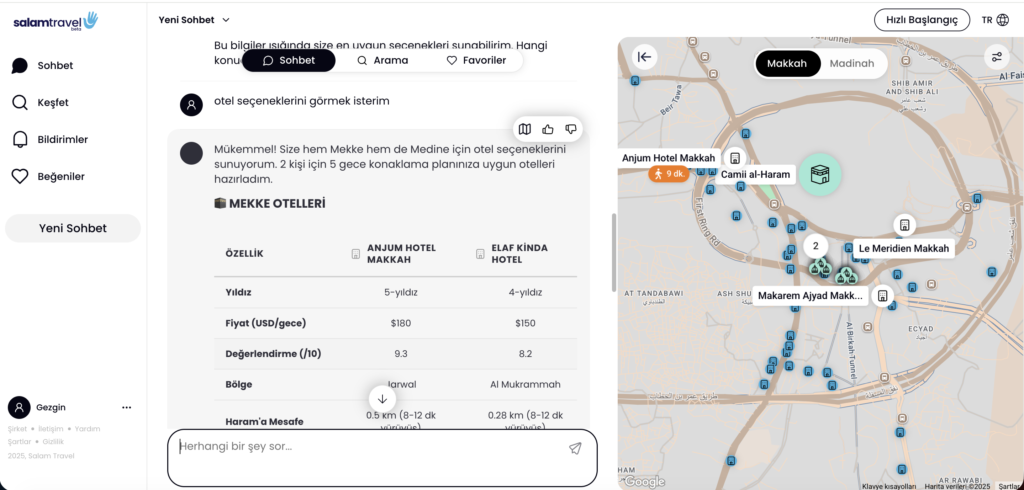The height and width of the screenshot is (490, 1024).
Task: Open the Gizlilik footer link
Action: coord(54,442)
